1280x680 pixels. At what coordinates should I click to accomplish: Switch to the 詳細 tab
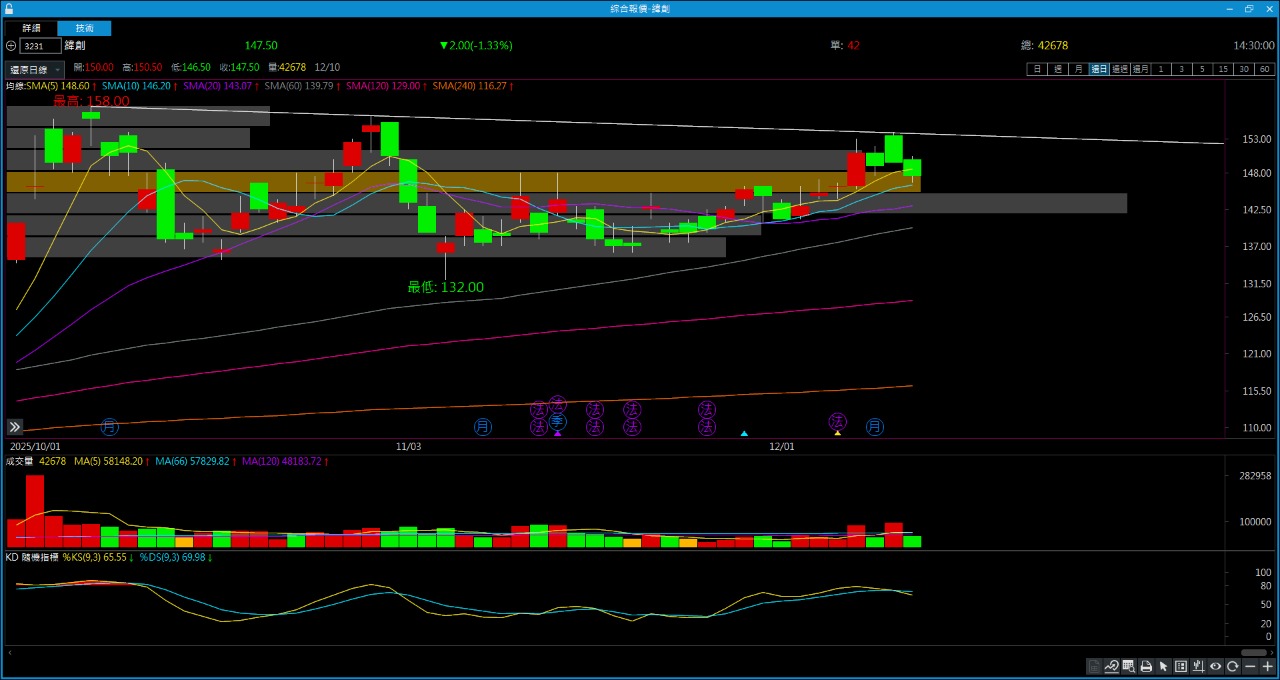pyautogui.click(x=31, y=28)
